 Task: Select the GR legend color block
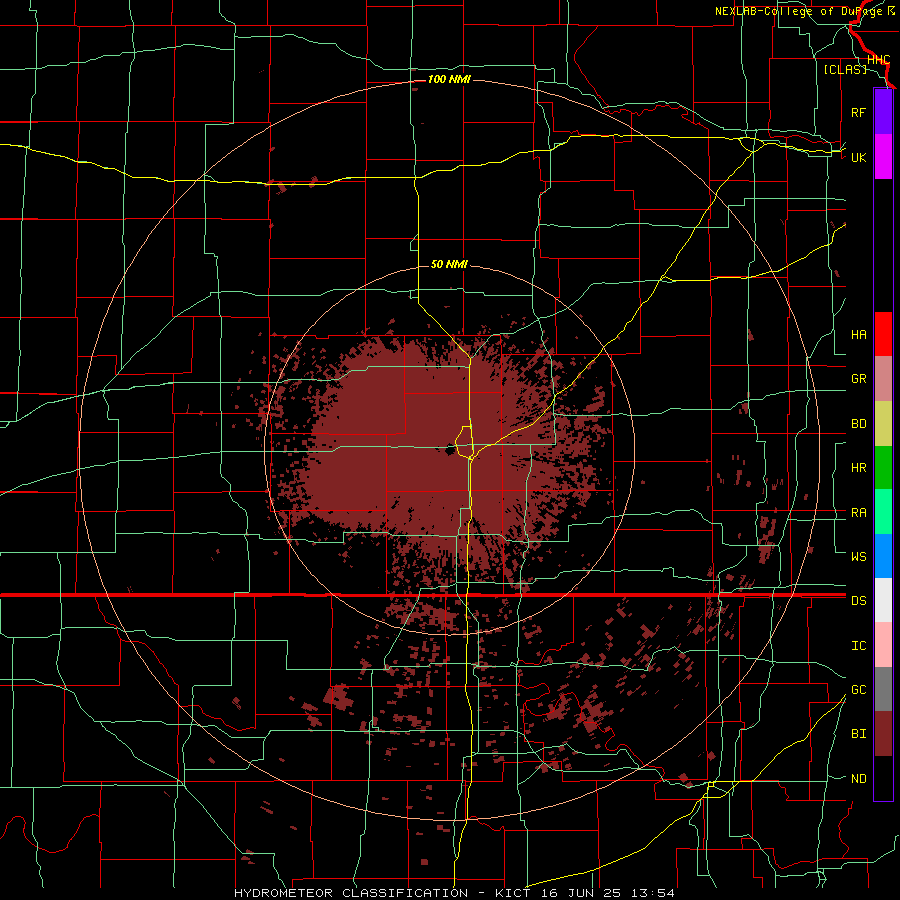(883, 379)
